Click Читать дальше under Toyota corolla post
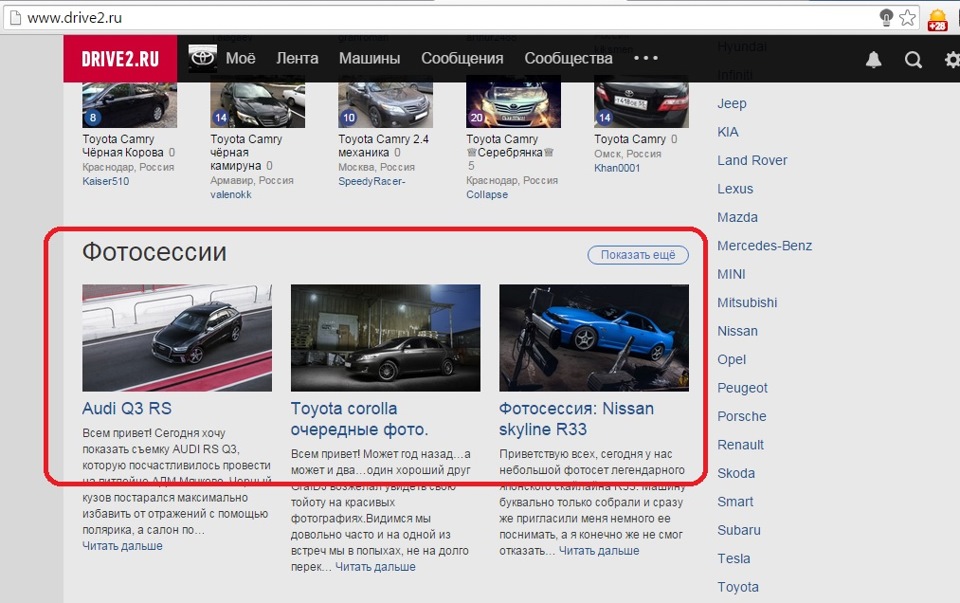The width and height of the screenshot is (960, 603). coord(375,567)
